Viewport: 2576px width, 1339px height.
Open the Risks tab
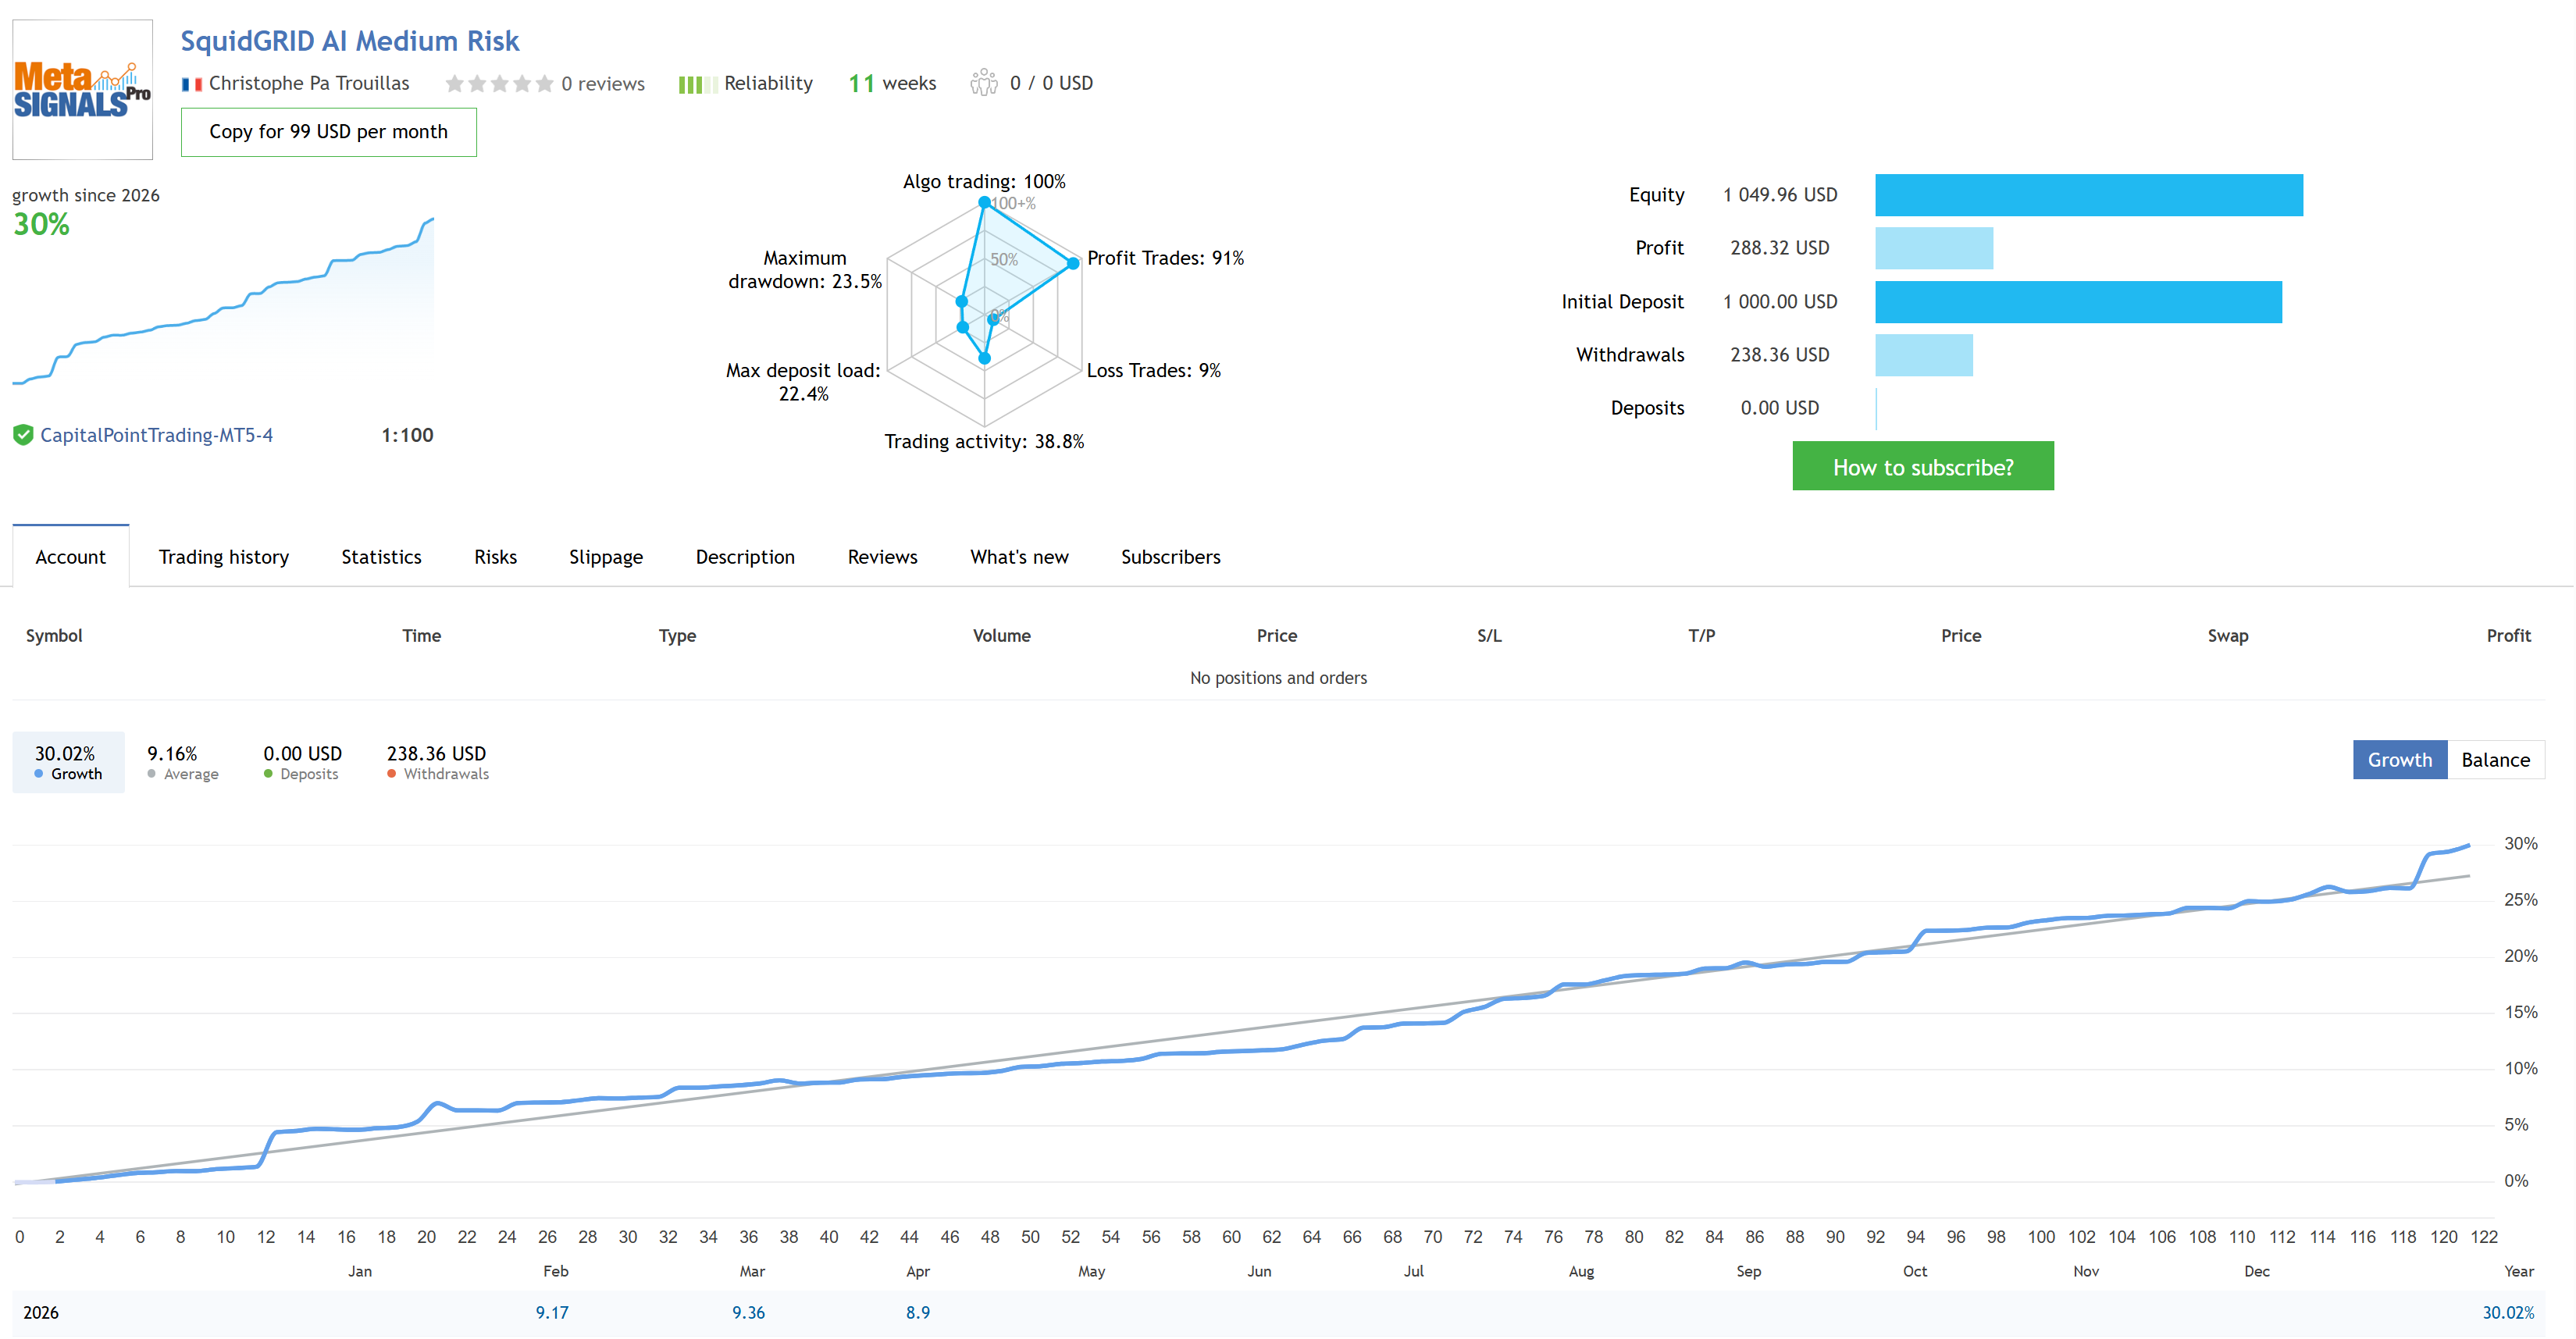pyautogui.click(x=495, y=557)
